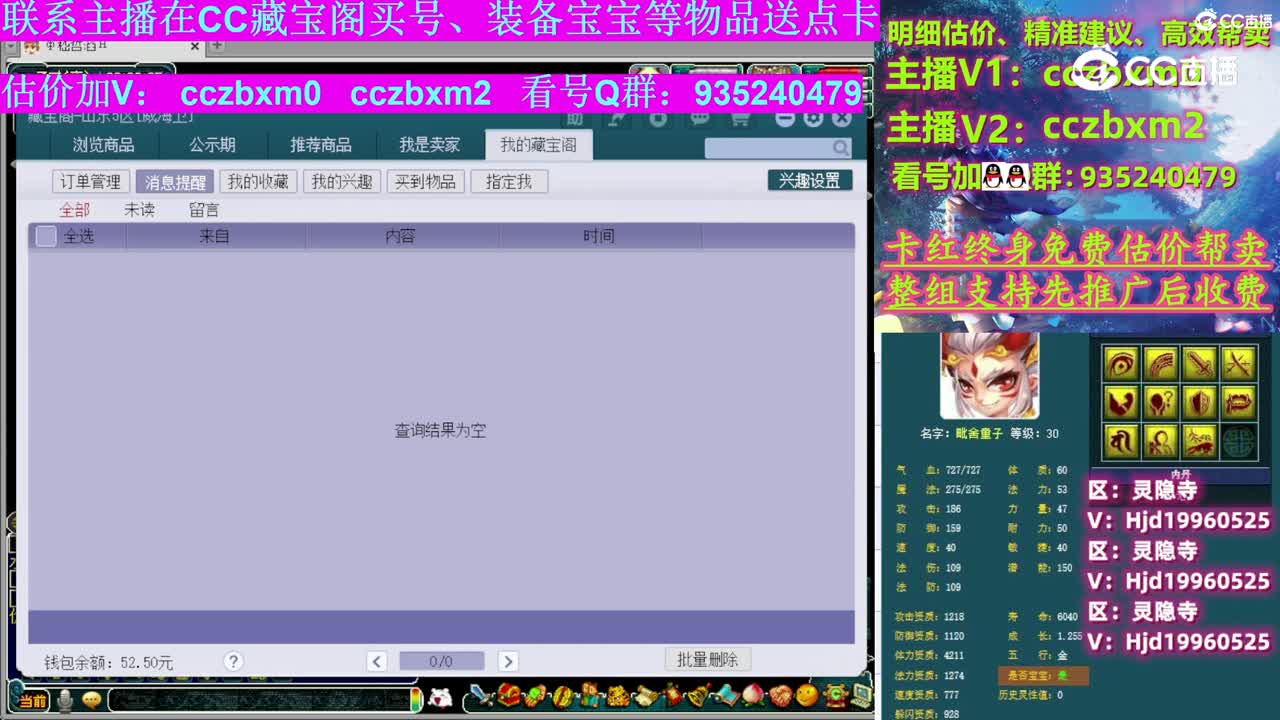Select the single sword skill icon
This screenshot has width=1280, height=720.
[1200, 364]
